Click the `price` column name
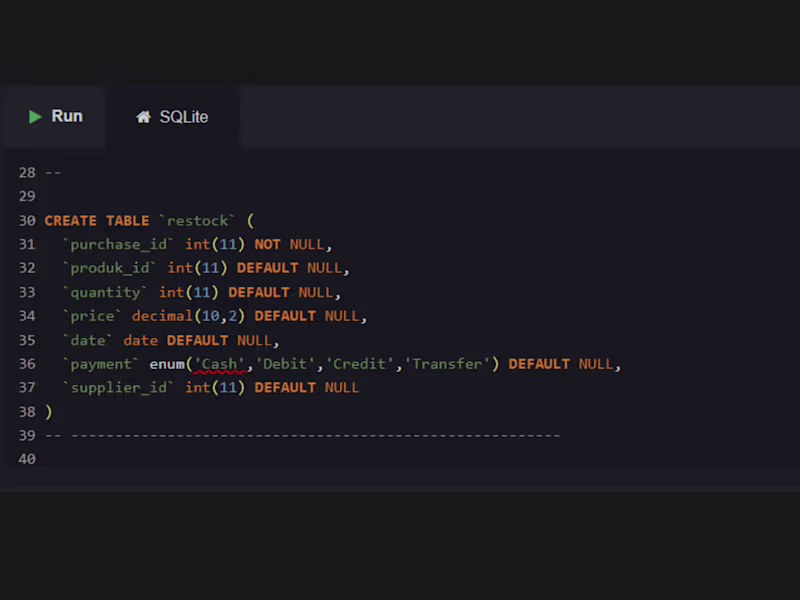800x600 pixels. point(92,316)
